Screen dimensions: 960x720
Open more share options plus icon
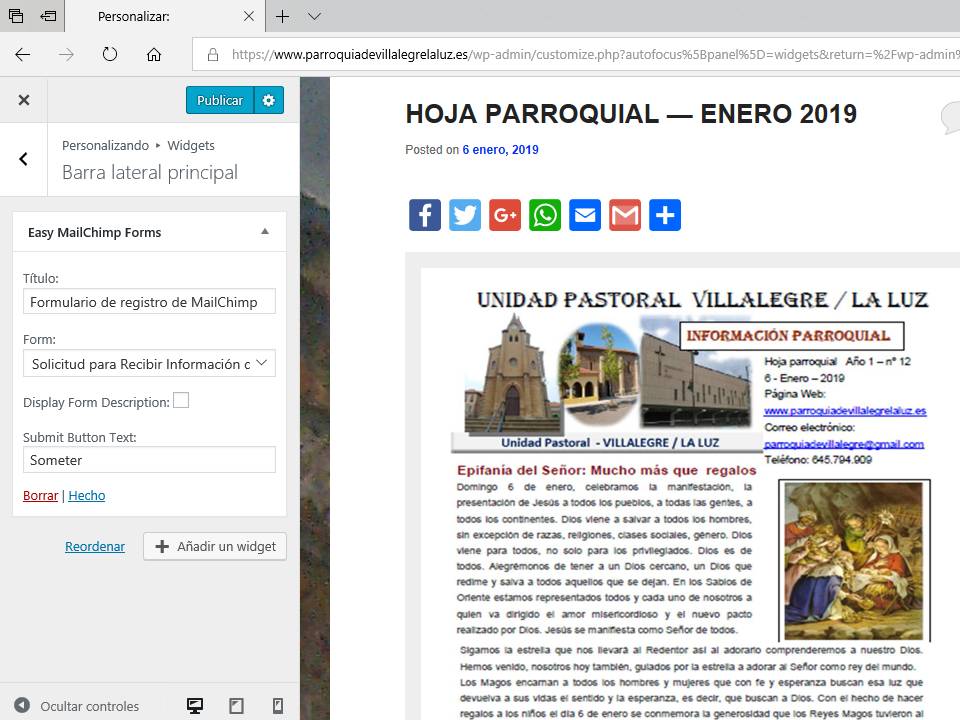pyautogui.click(x=665, y=215)
